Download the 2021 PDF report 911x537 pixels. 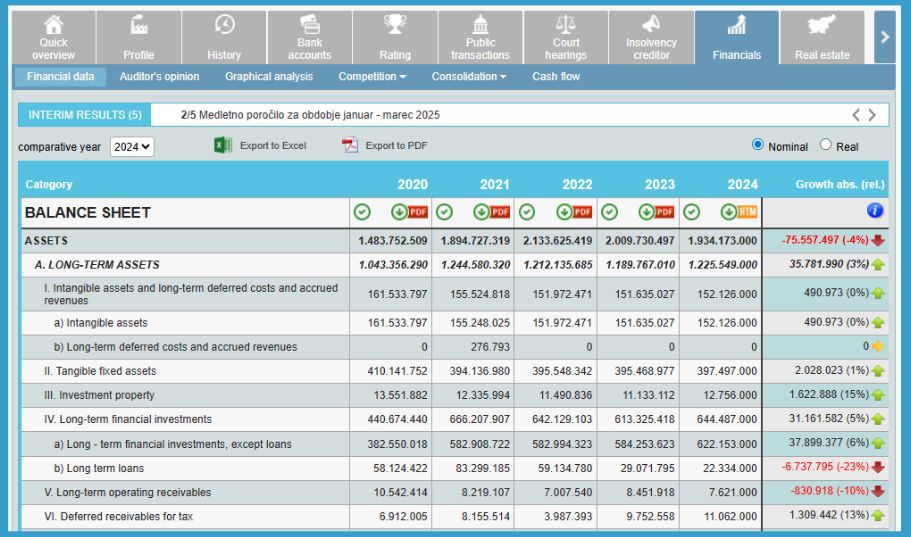click(x=492, y=212)
